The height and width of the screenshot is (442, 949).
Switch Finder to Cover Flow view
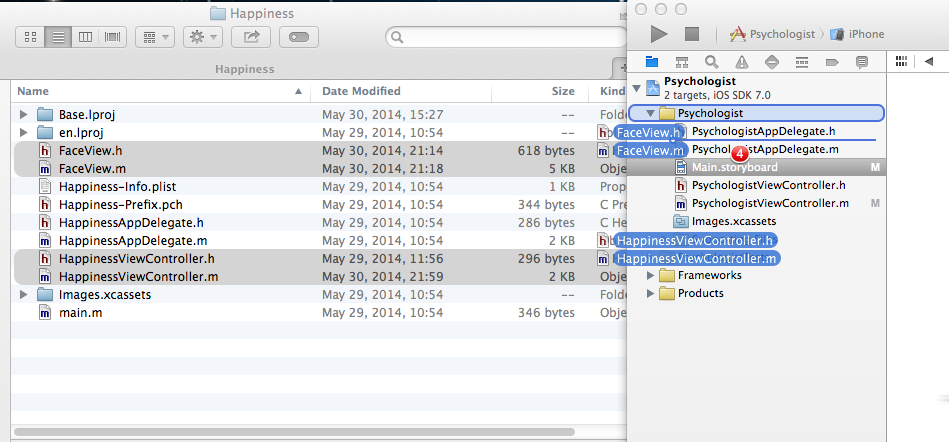(x=113, y=38)
